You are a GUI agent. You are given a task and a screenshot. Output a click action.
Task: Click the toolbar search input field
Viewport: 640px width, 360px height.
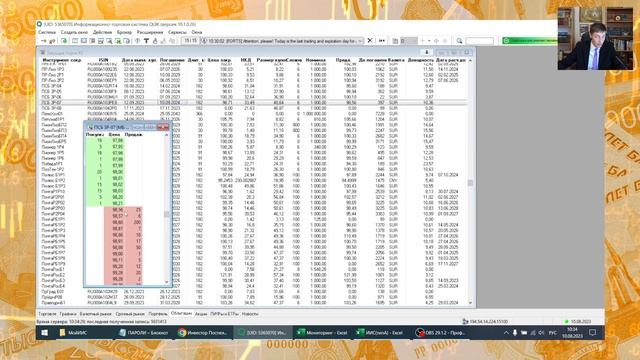(480, 41)
